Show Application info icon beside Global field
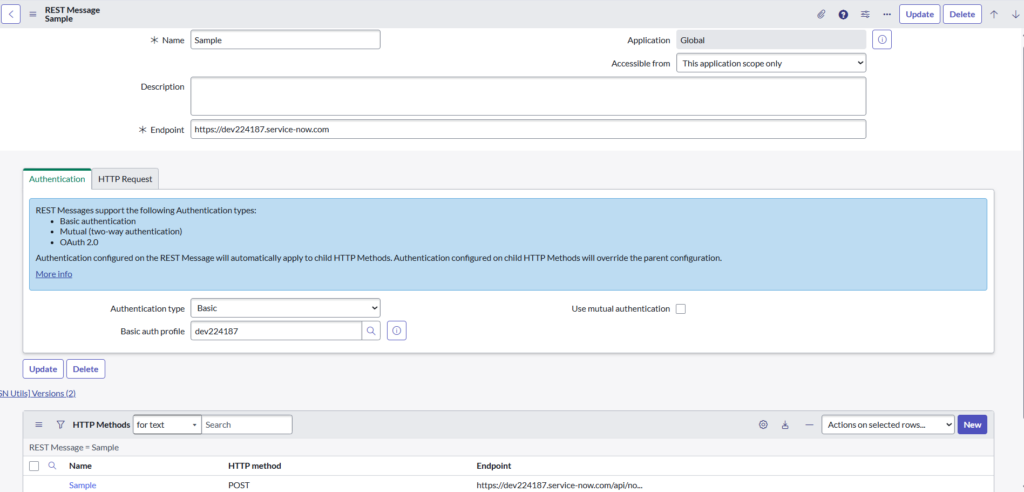Viewport: 1024px width, 492px height. [x=882, y=40]
